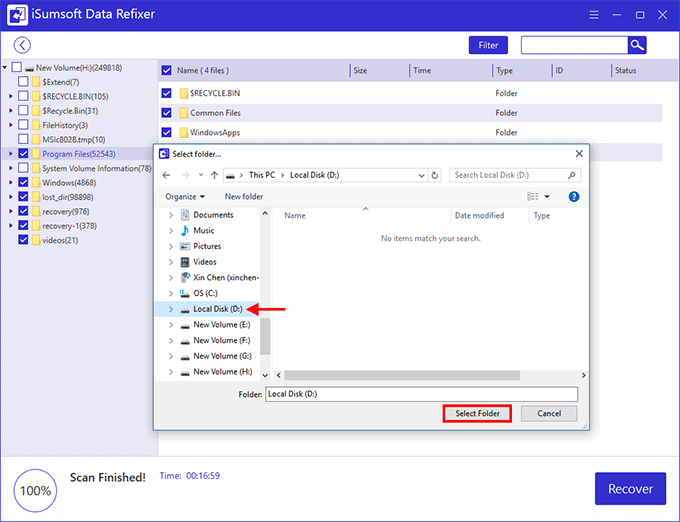Open the address bar history dropdown

click(x=421, y=176)
